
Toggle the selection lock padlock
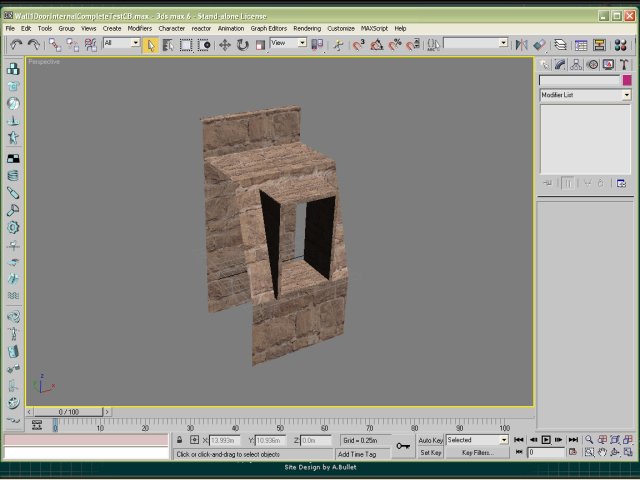click(x=179, y=440)
